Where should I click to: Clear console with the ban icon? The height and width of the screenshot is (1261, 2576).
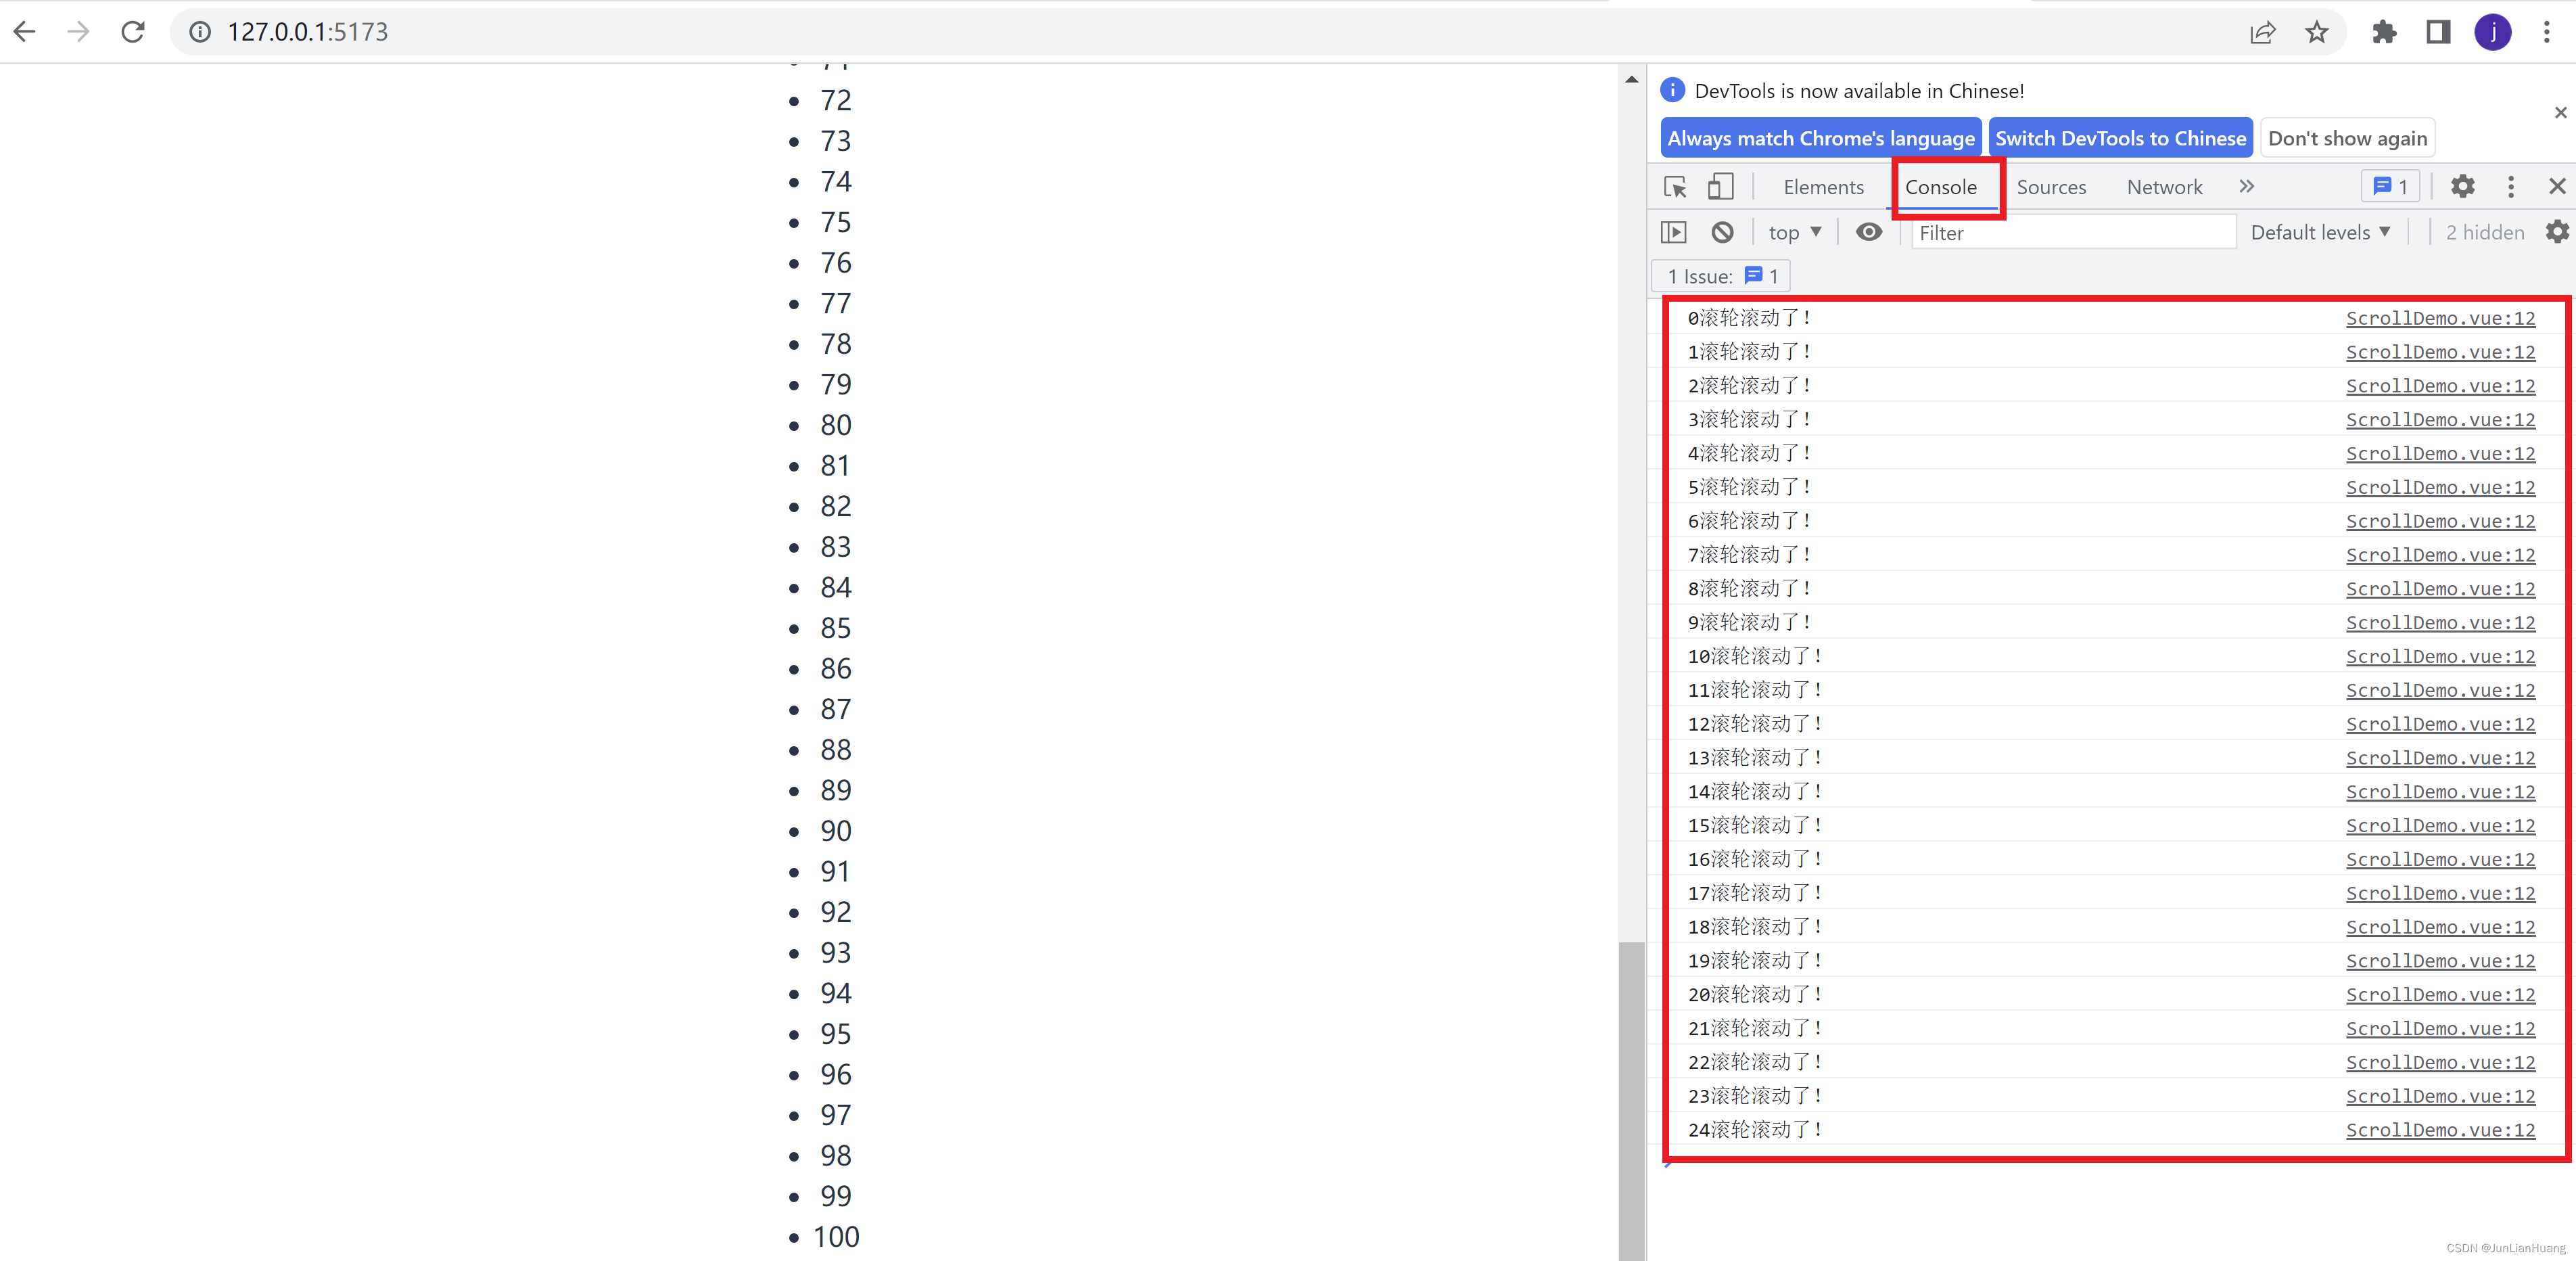1722,232
